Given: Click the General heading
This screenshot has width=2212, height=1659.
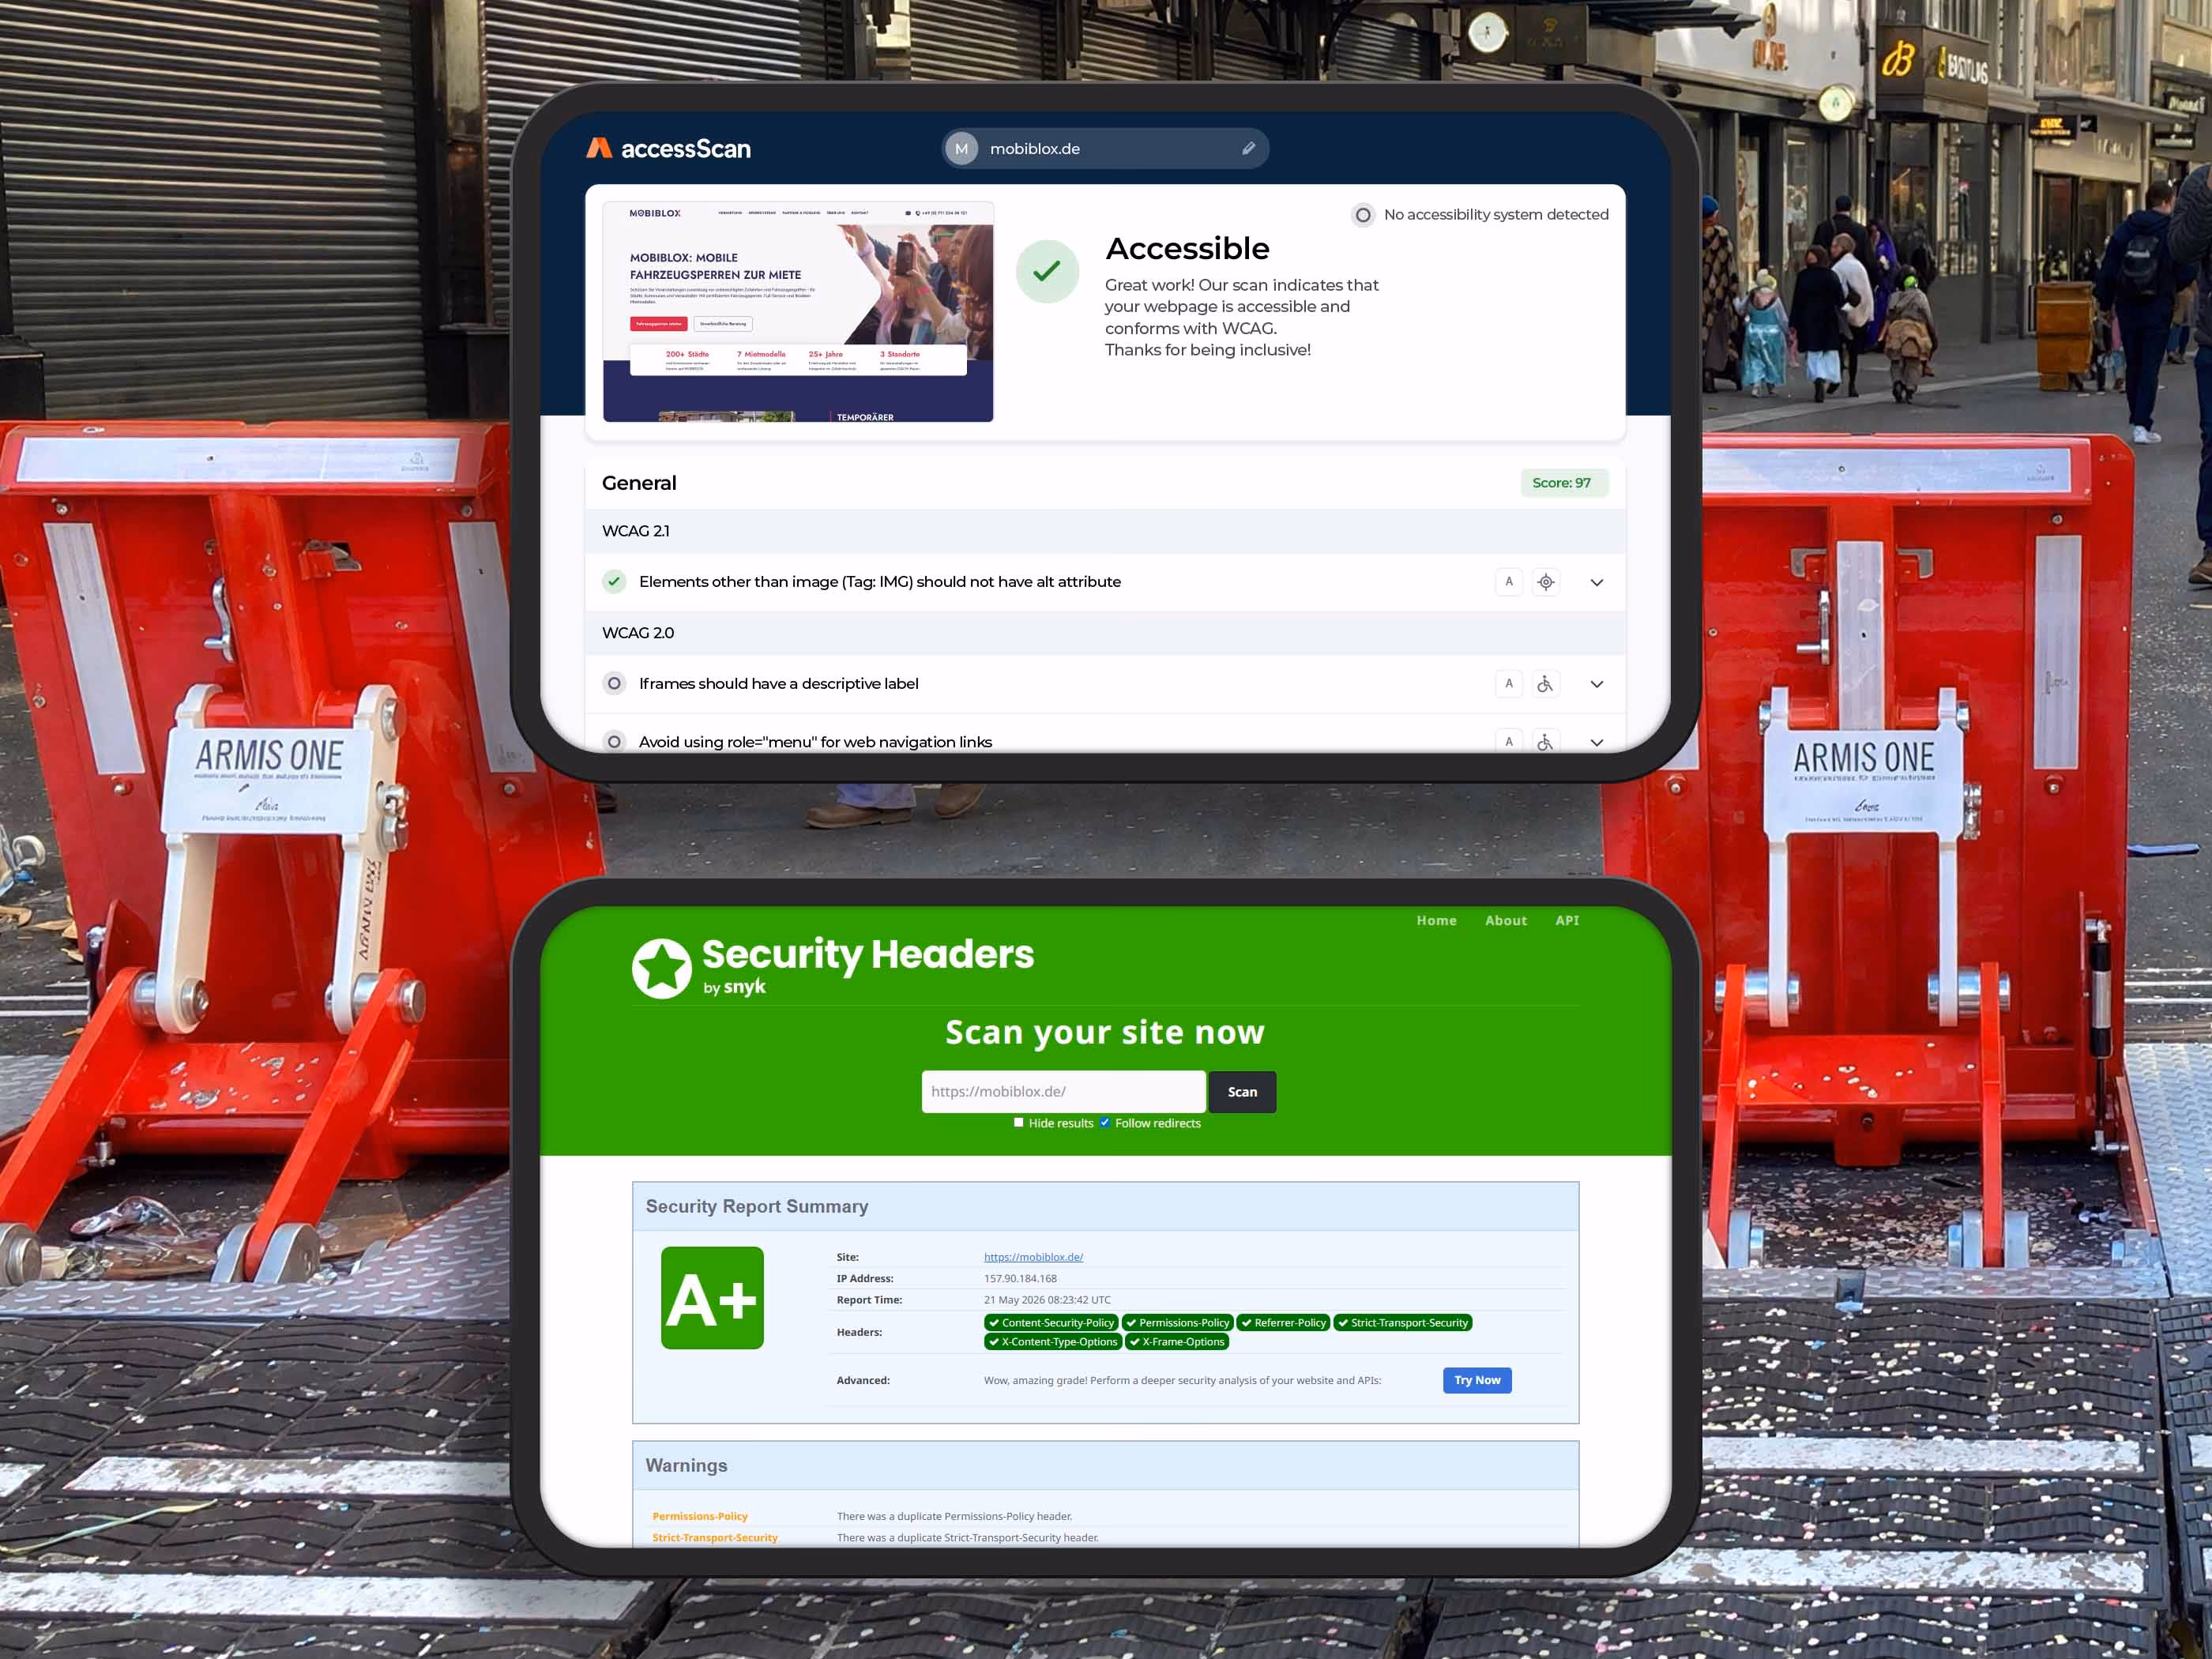Looking at the screenshot, I should [x=639, y=483].
